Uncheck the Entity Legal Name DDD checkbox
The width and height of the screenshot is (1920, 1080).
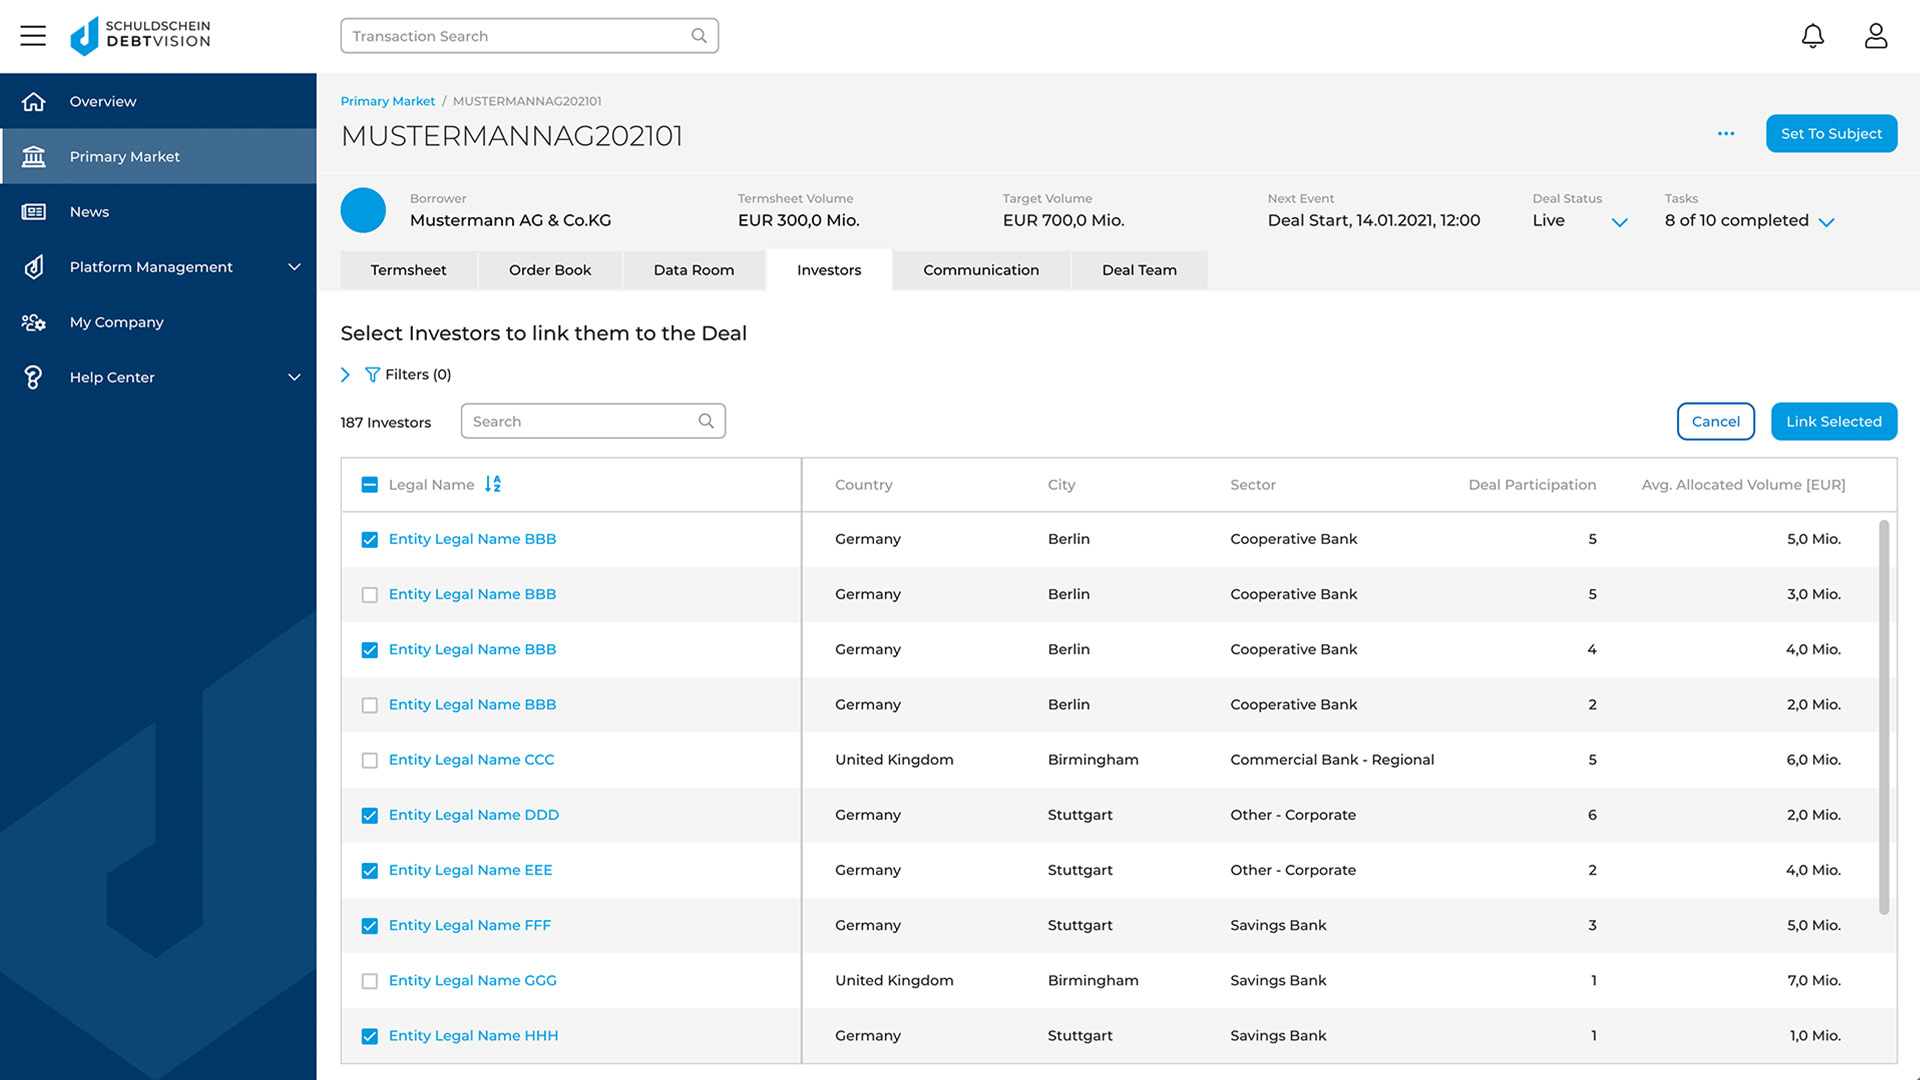coord(370,815)
